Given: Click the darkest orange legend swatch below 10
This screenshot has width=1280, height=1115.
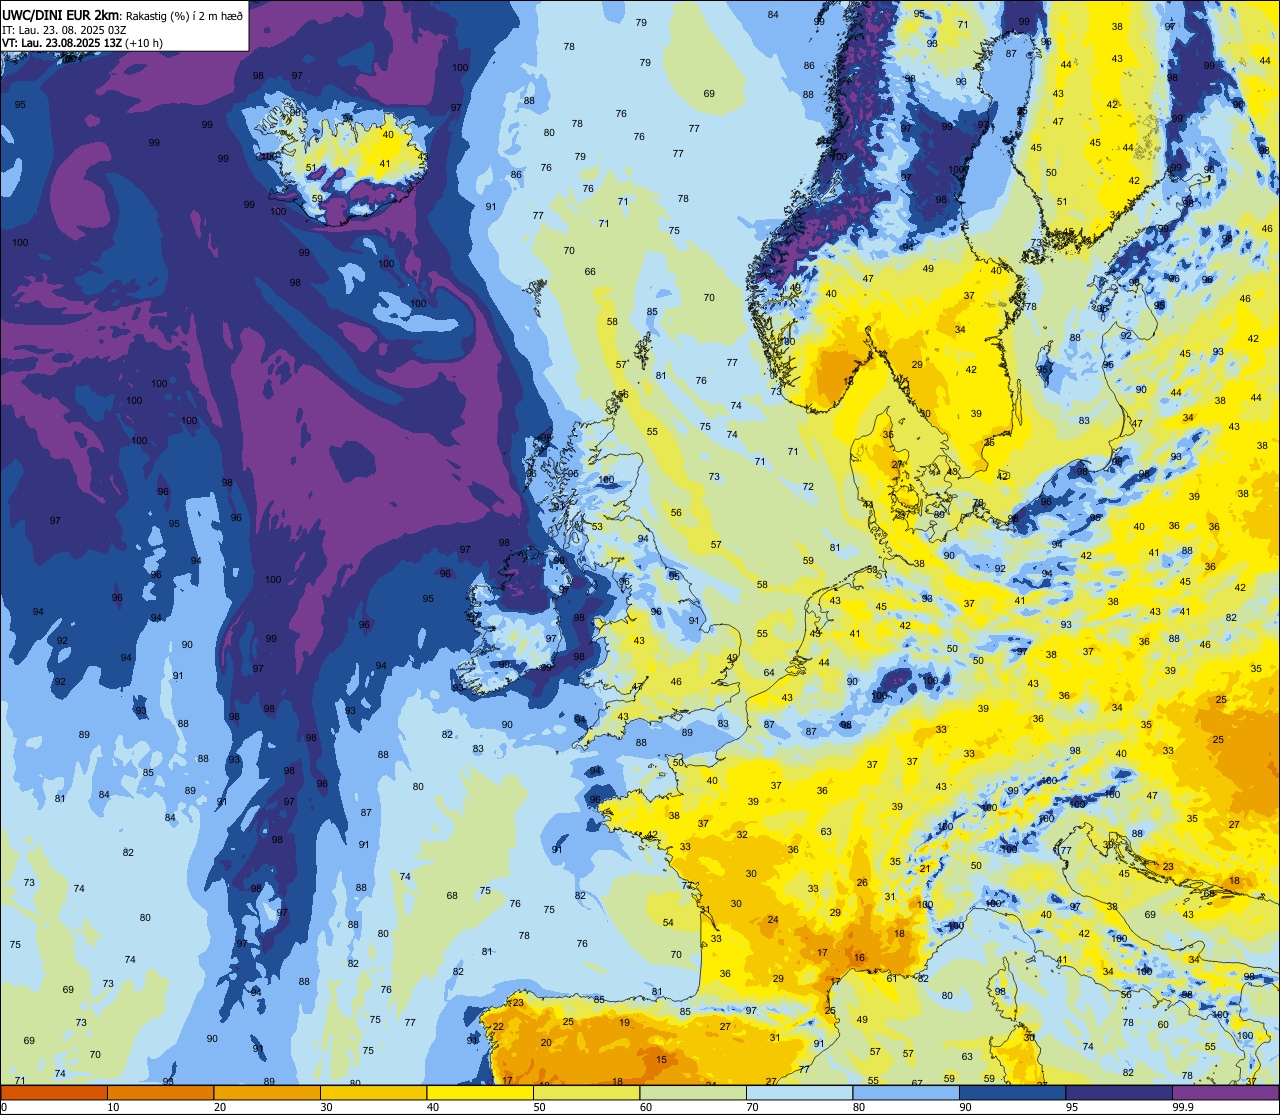Looking at the screenshot, I should tap(54, 1093).
